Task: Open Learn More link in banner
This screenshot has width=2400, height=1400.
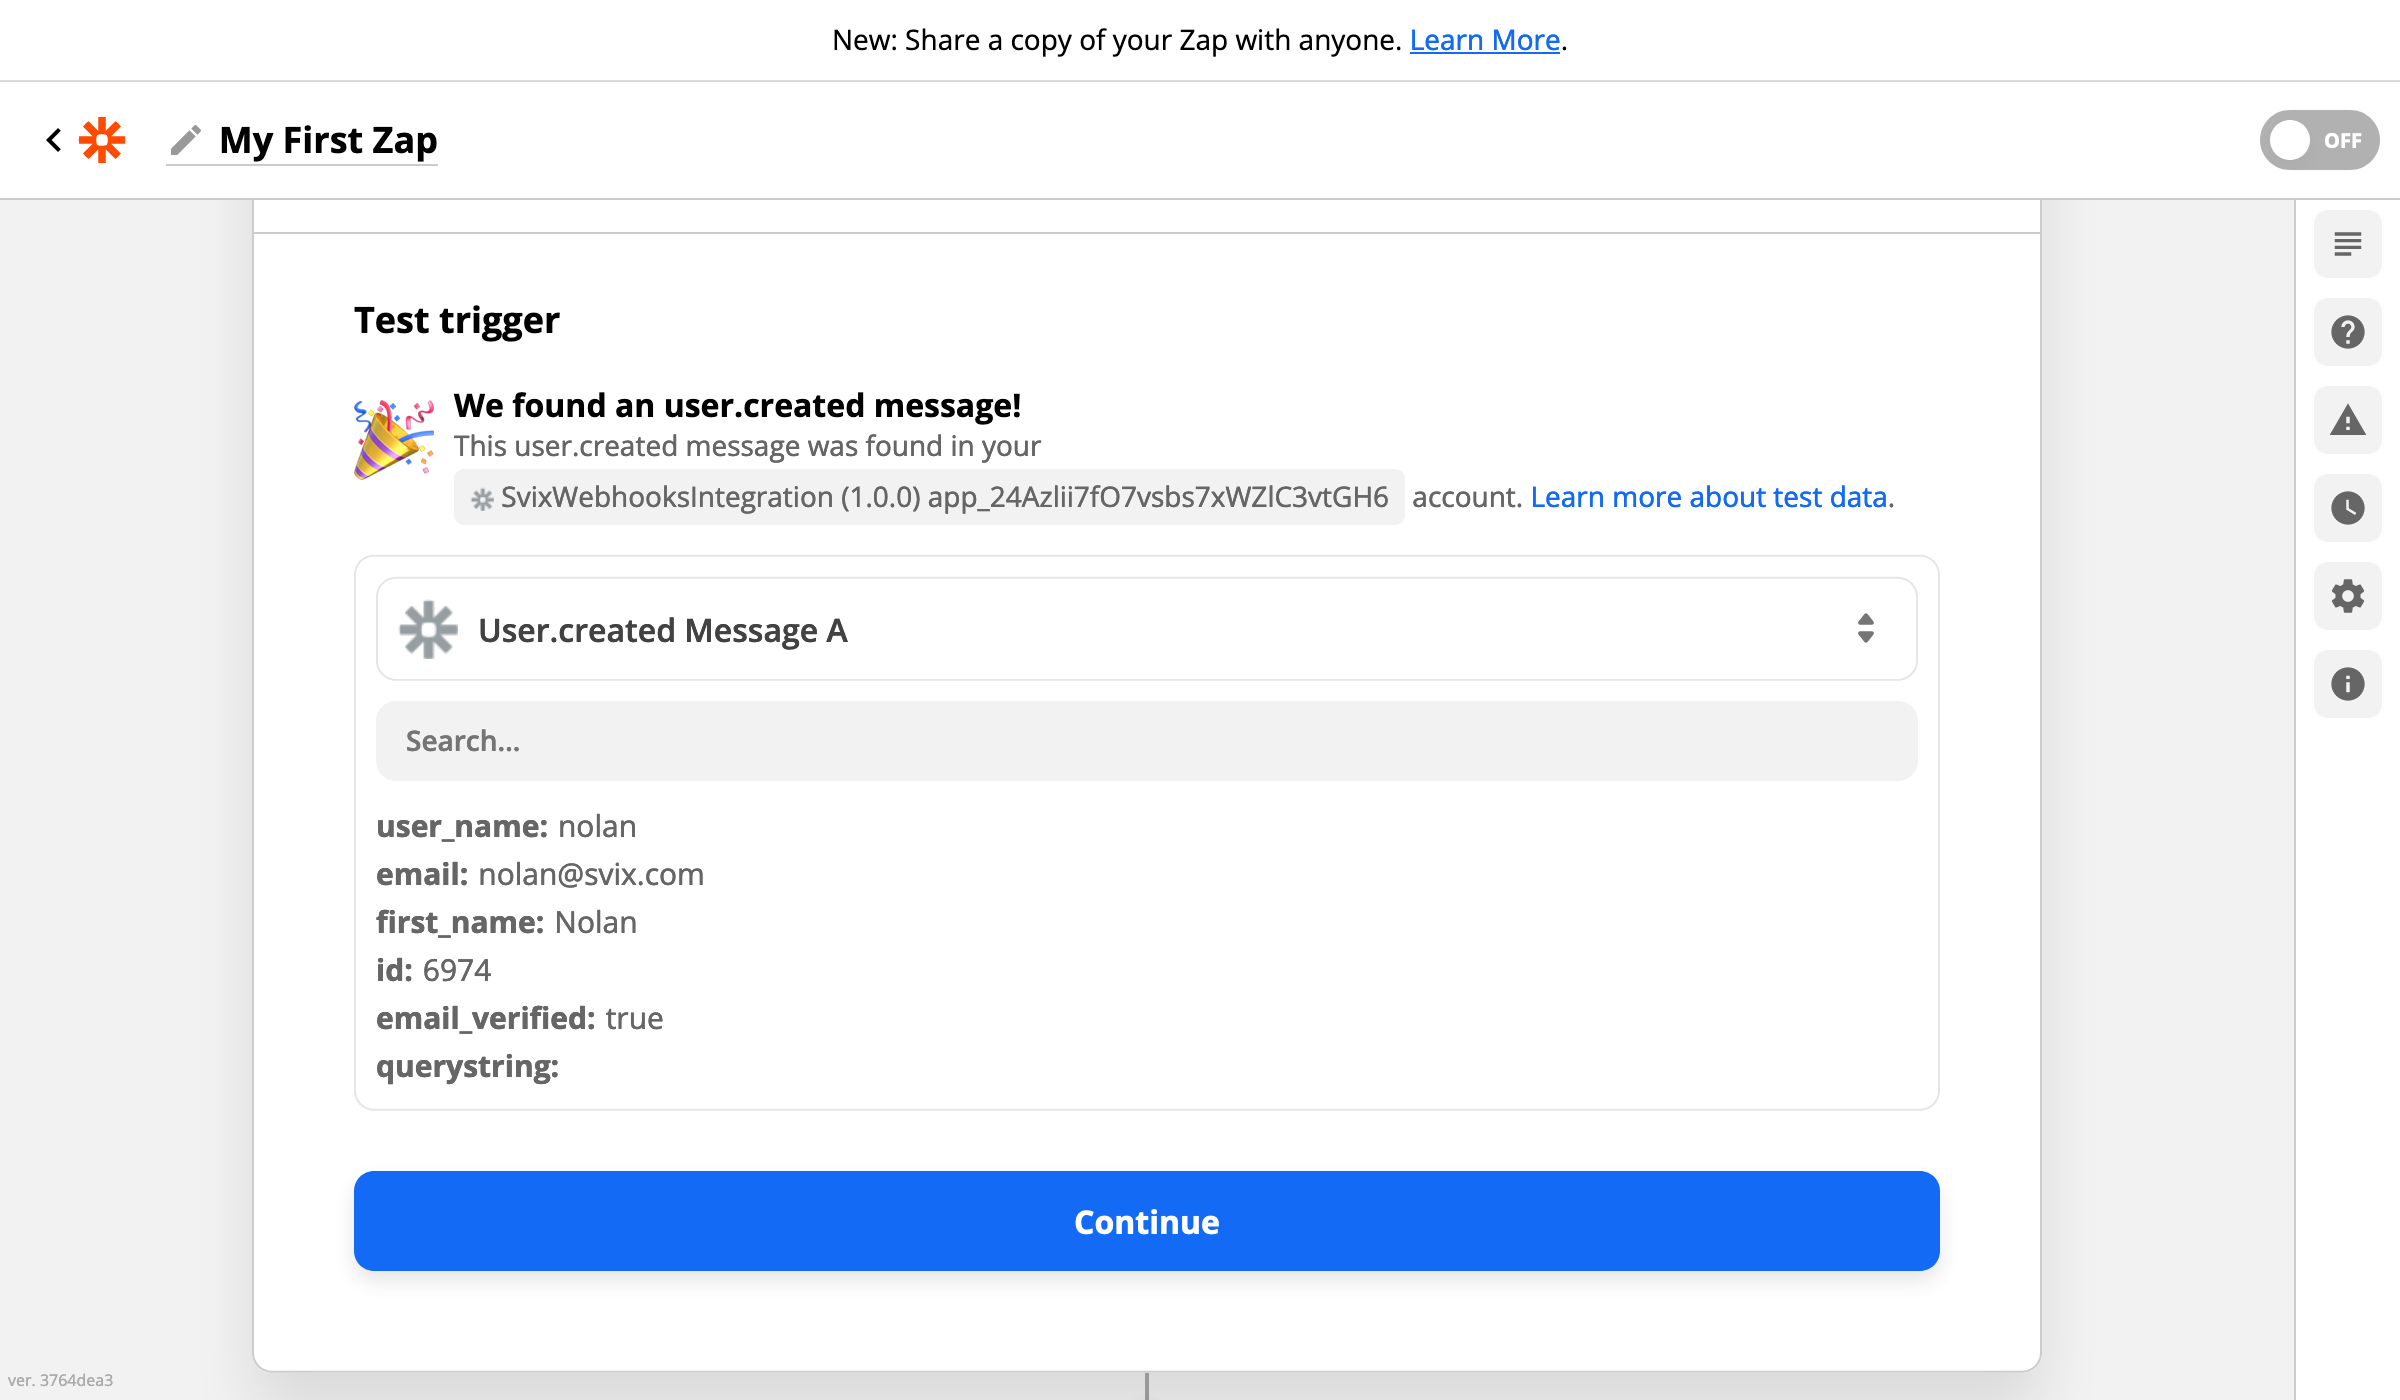Action: 1484,40
